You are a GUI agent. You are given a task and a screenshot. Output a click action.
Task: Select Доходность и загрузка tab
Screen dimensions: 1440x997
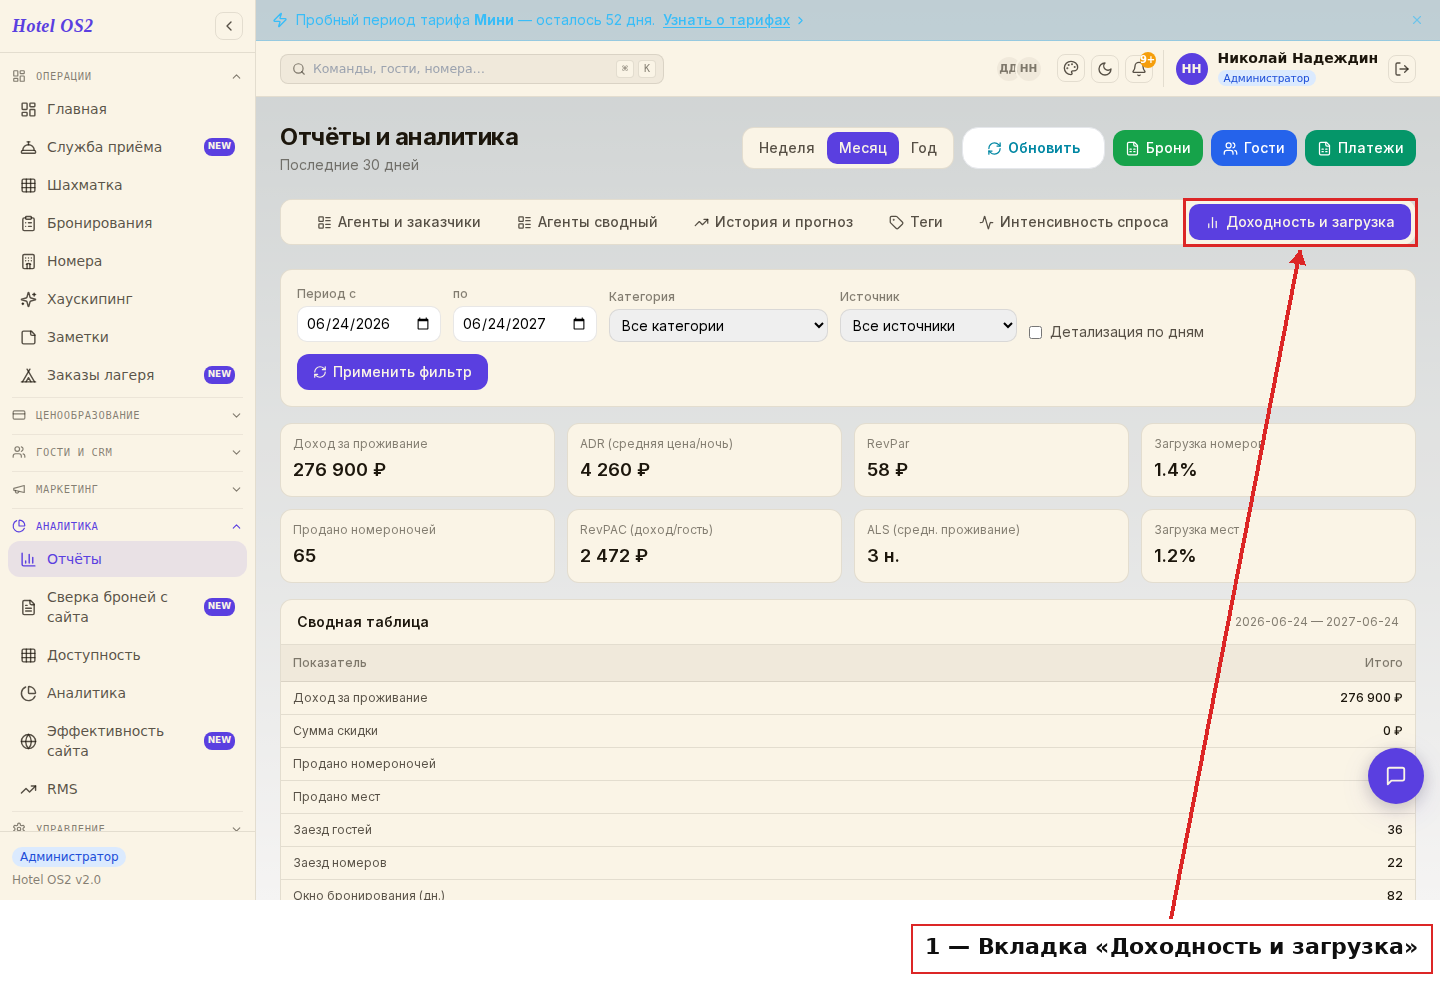(1300, 222)
